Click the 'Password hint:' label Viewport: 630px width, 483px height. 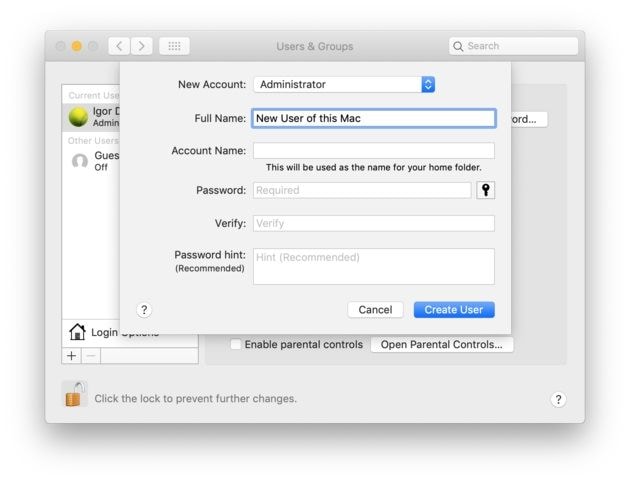tap(210, 255)
